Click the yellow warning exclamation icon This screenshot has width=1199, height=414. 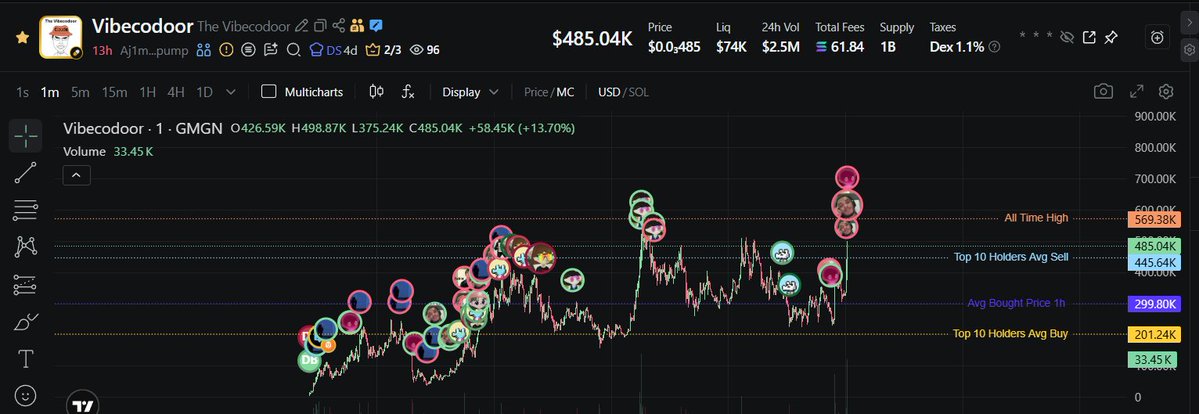[226, 50]
